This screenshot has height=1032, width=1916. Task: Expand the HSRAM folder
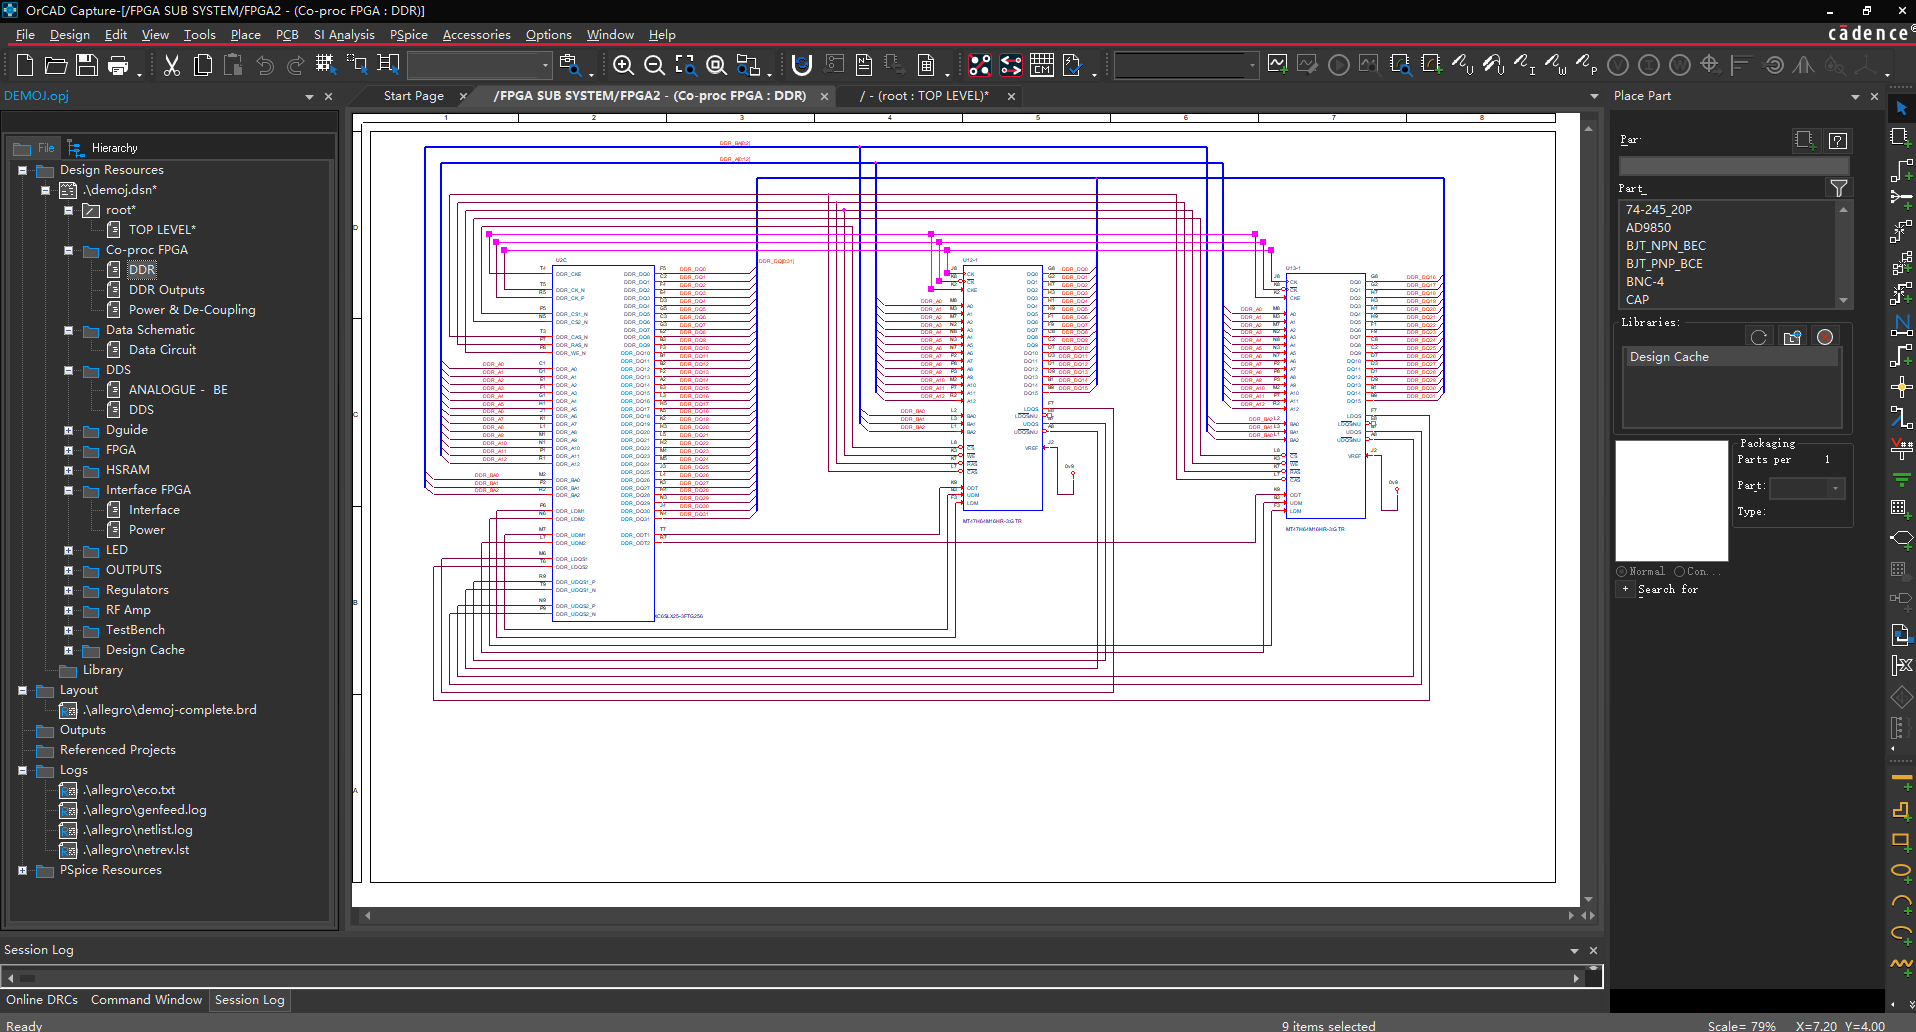click(x=69, y=470)
